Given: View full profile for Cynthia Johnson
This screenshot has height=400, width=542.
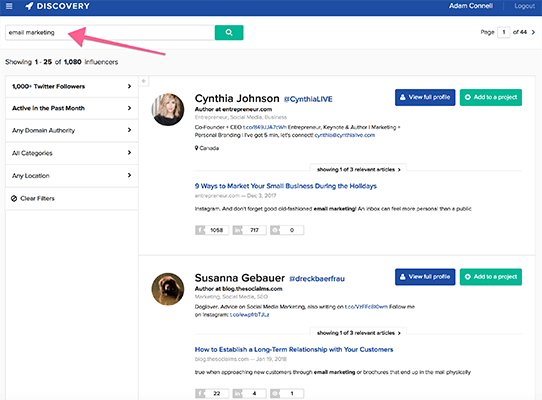Looking at the screenshot, I should coord(425,97).
